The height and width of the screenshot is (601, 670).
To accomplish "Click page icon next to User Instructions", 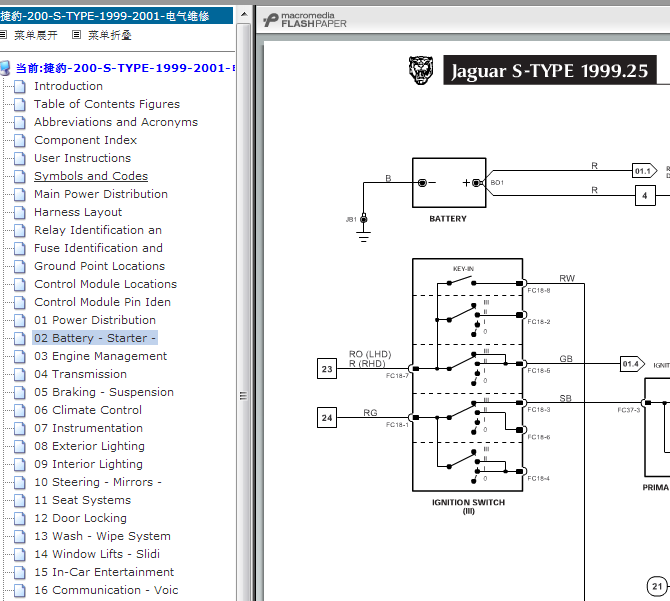I will click(19, 158).
